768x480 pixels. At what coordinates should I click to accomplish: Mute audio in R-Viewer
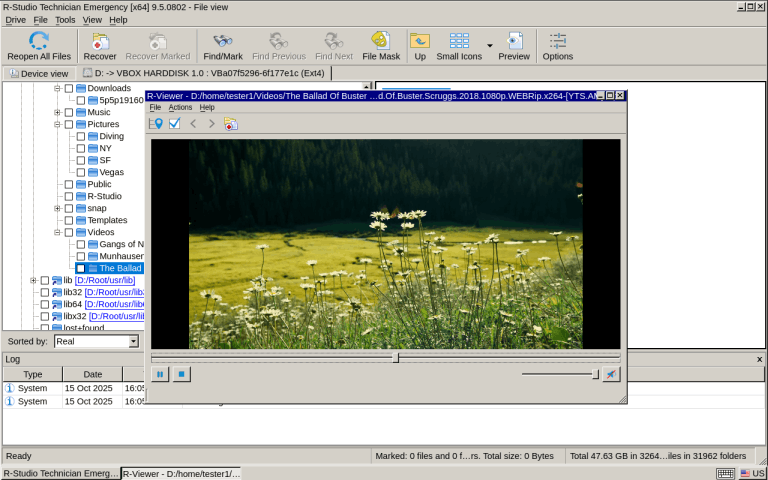(611, 374)
